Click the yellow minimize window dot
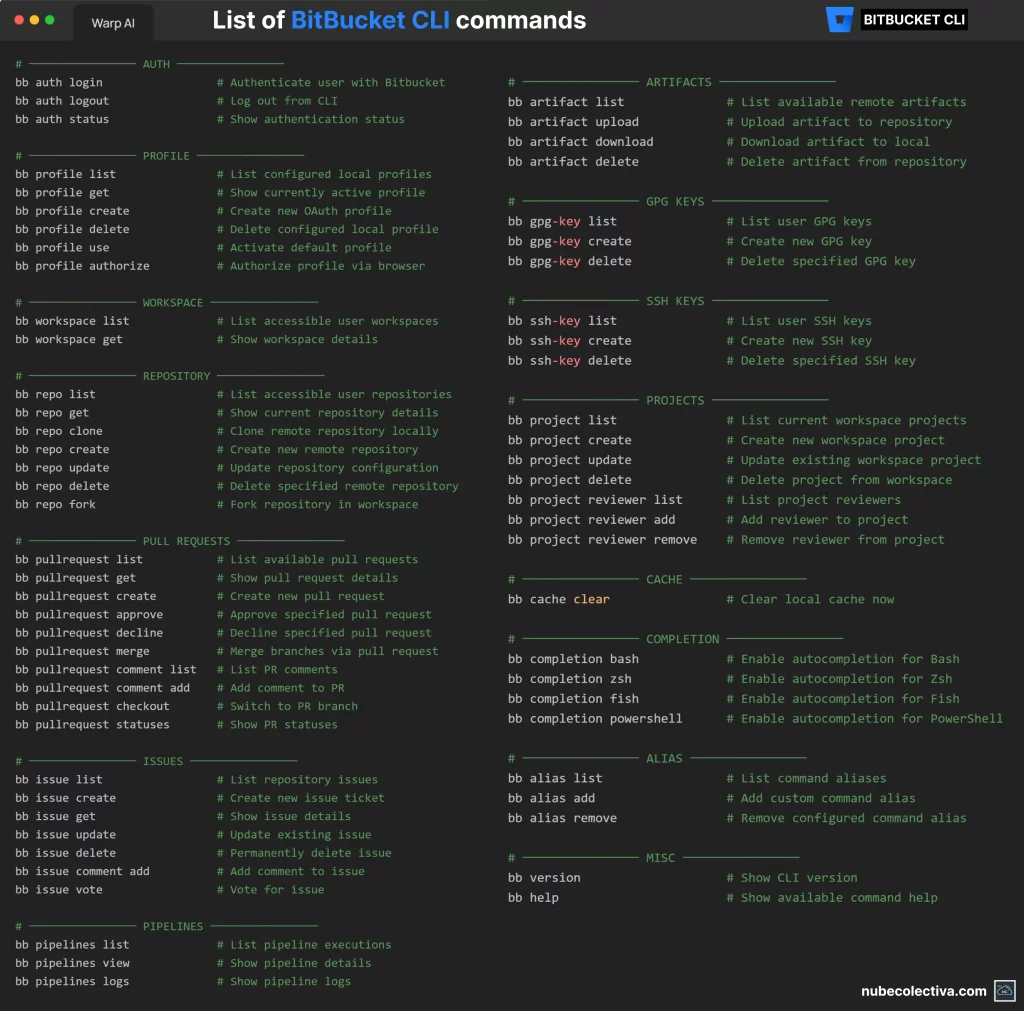 click(35, 20)
